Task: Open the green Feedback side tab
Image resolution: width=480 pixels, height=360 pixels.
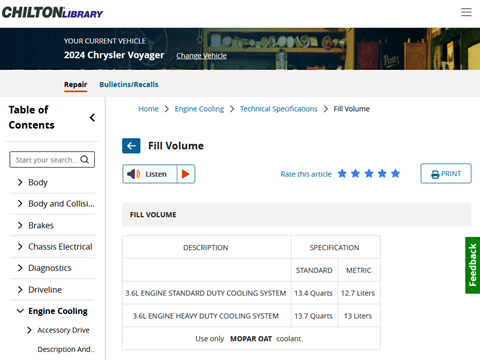Action: pyautogui.click(x=472, y=265)
